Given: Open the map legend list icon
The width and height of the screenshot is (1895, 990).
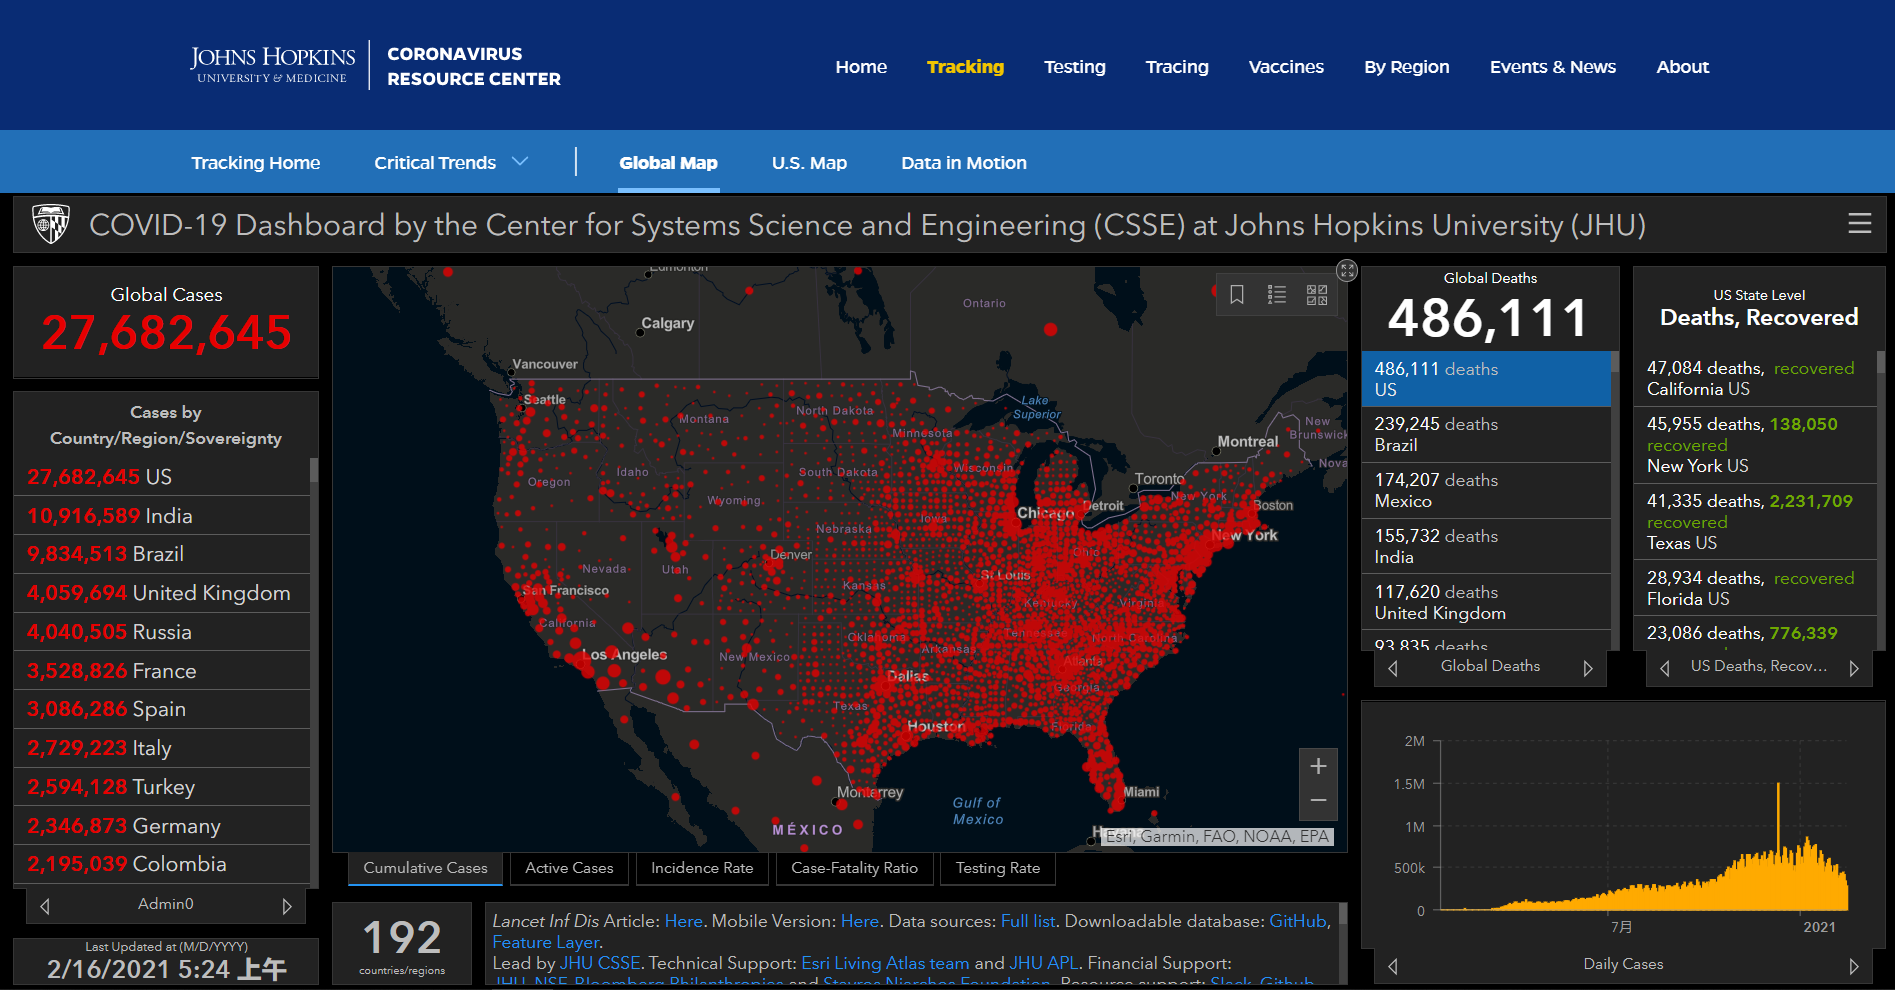Looking at the screenshot, I should [x=1277, y=295].
